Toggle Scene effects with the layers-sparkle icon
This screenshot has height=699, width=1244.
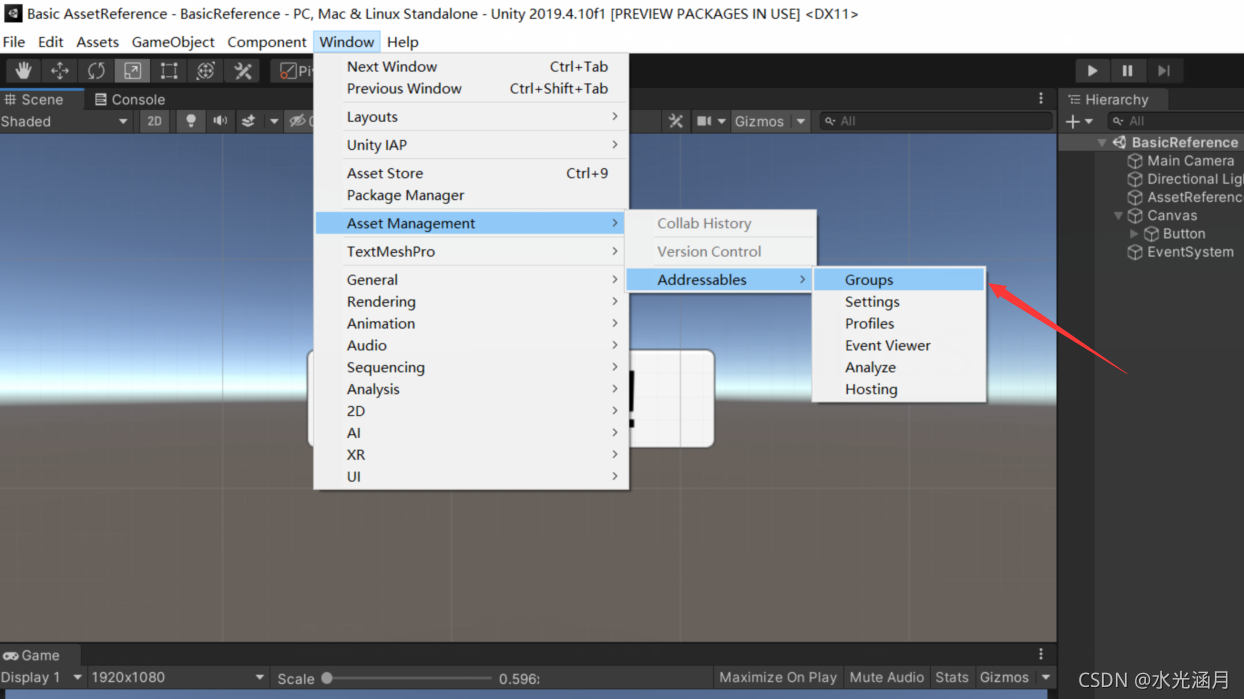coord(249,121)
